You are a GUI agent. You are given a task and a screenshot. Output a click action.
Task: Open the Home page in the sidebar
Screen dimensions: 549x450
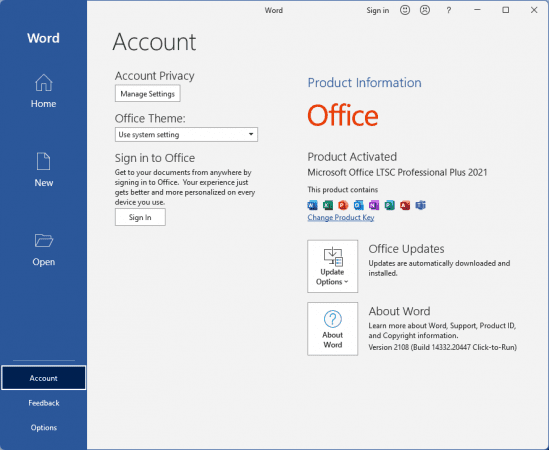(43, 91)
